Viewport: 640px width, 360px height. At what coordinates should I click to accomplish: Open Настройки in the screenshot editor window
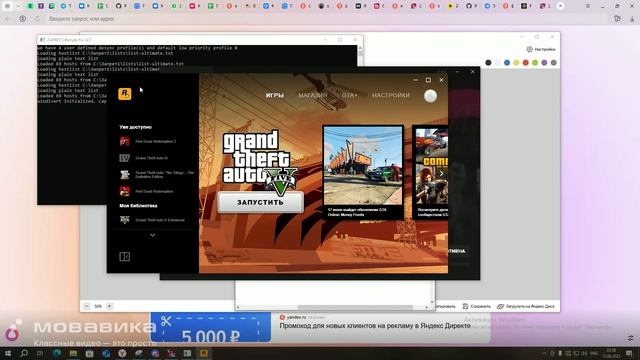[541, 49]
